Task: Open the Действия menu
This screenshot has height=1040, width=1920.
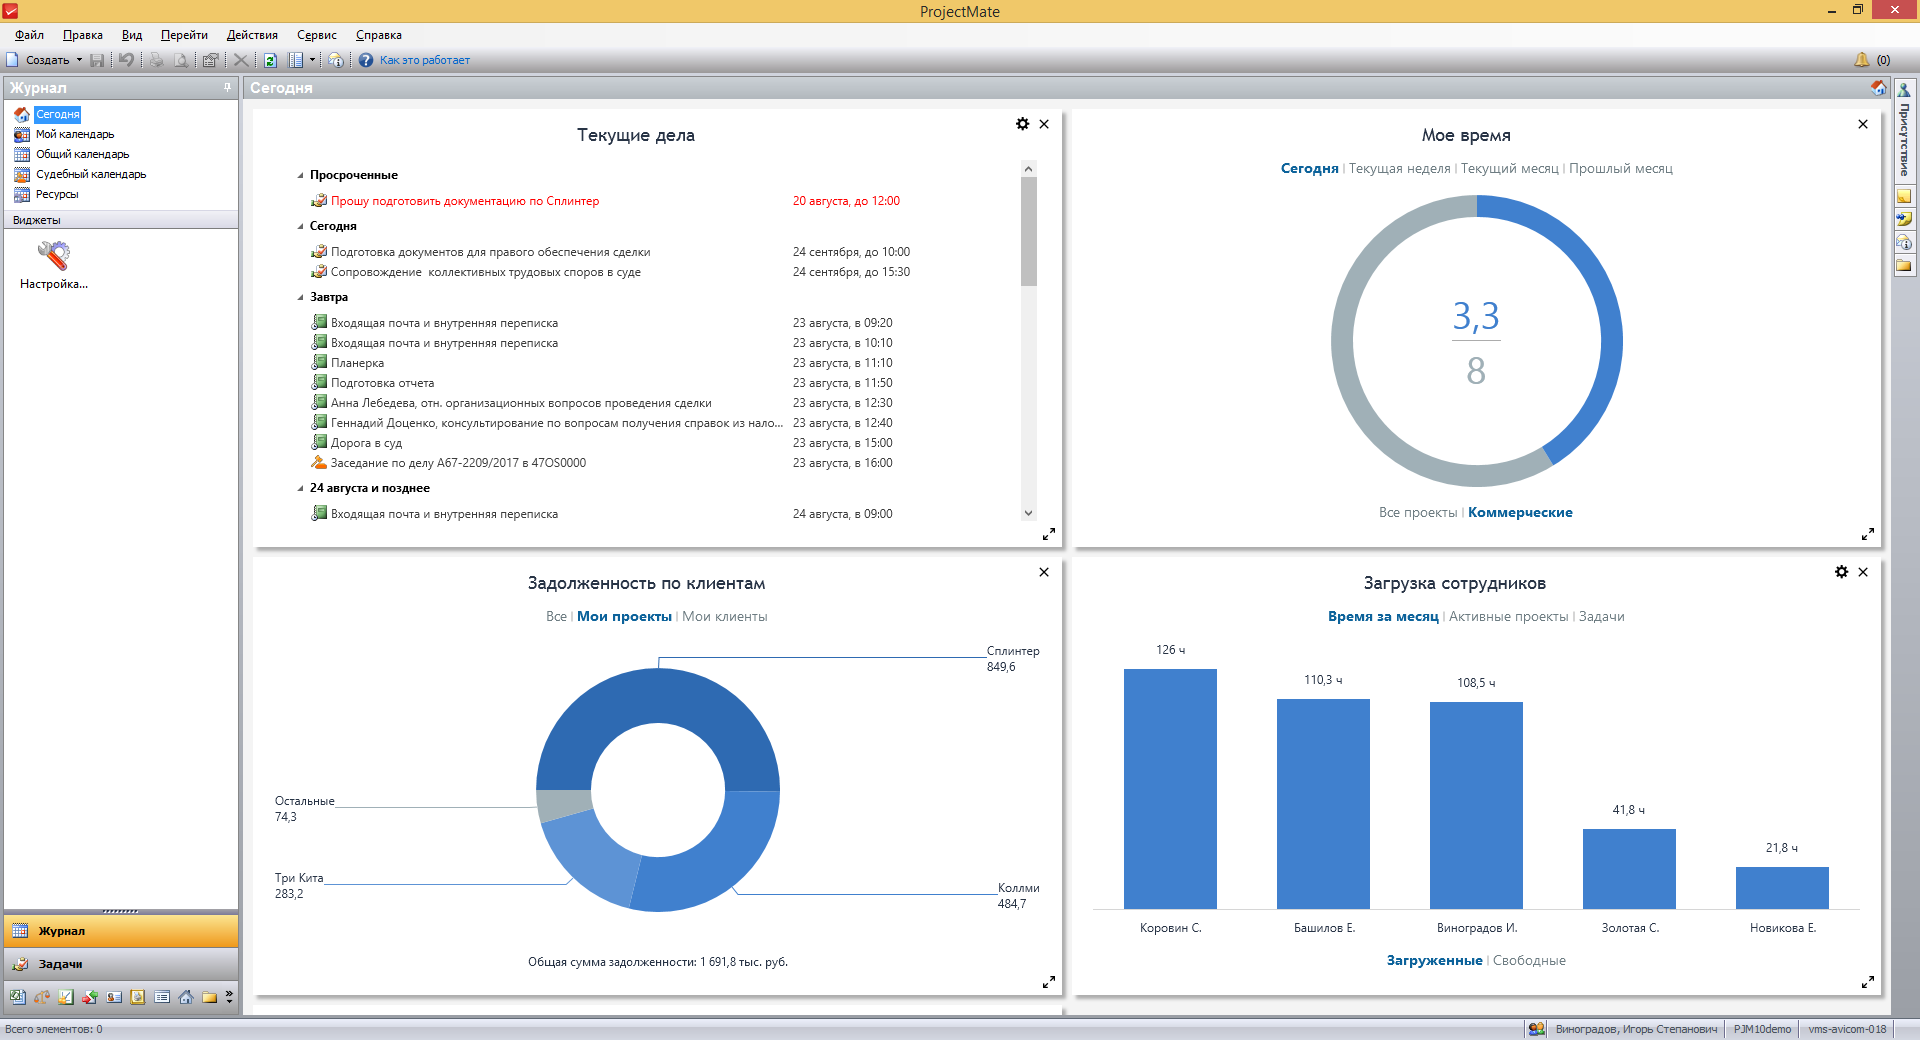Action: coord(252,35)
